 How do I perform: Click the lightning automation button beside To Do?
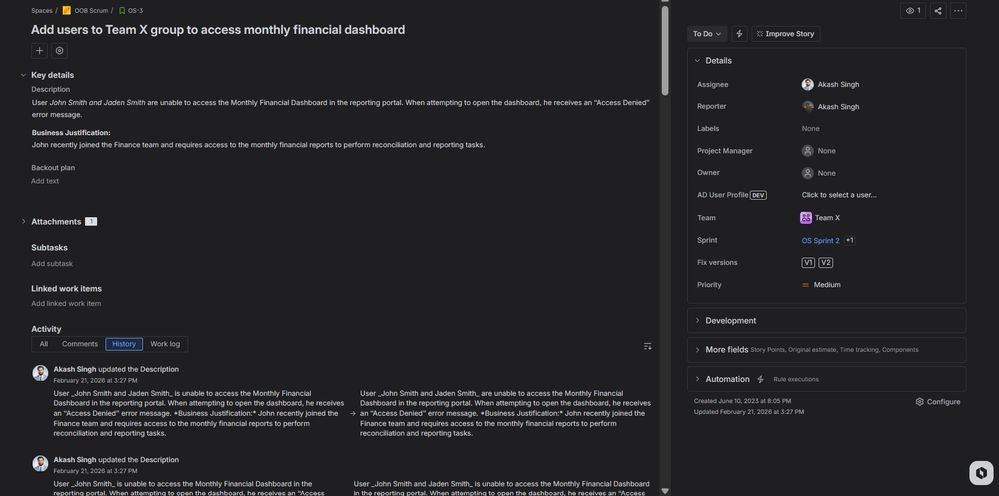click(x=739, y=34)
